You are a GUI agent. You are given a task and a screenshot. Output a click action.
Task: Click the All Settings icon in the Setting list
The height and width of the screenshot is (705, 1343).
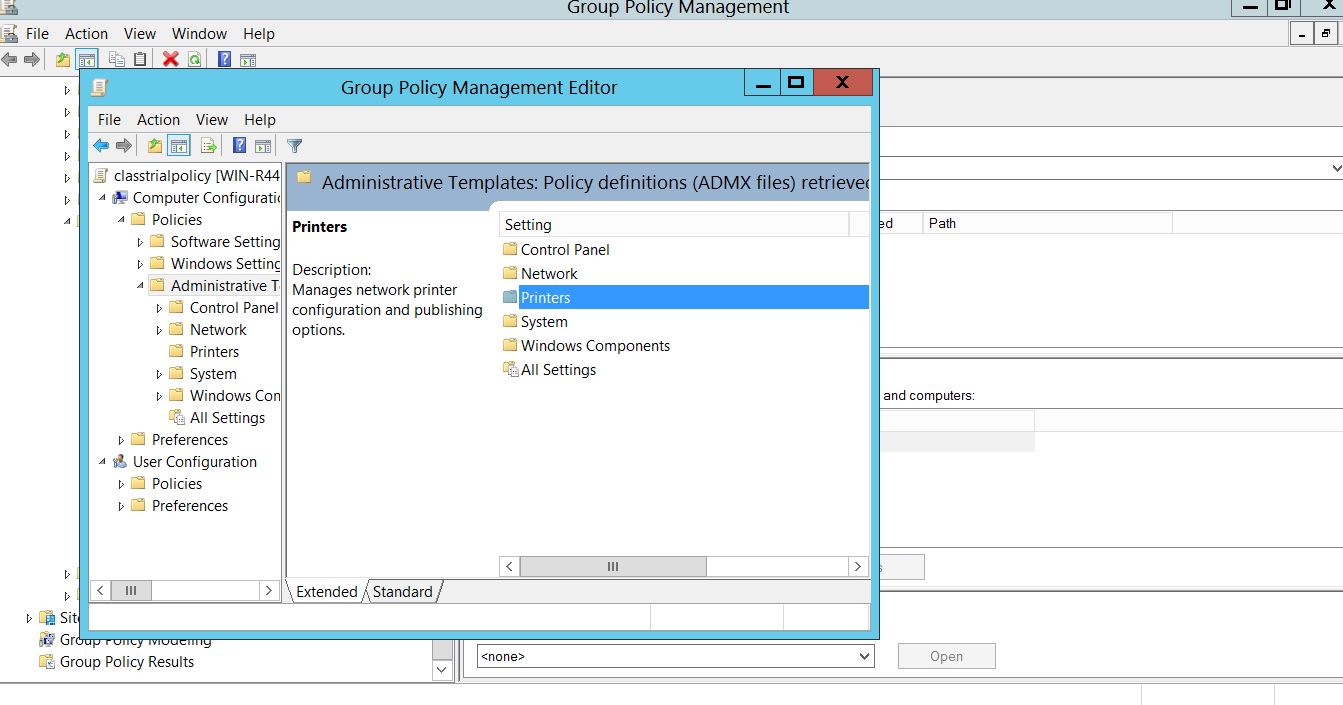pyautogui.click(x=510, y=370)
